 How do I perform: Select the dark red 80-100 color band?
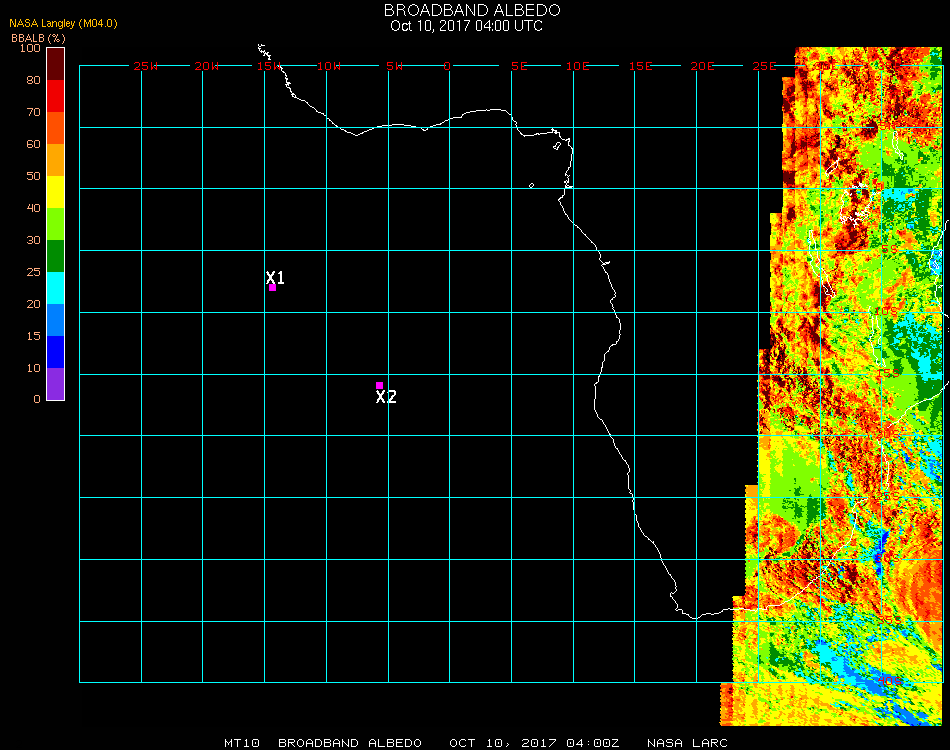point(56,64)
